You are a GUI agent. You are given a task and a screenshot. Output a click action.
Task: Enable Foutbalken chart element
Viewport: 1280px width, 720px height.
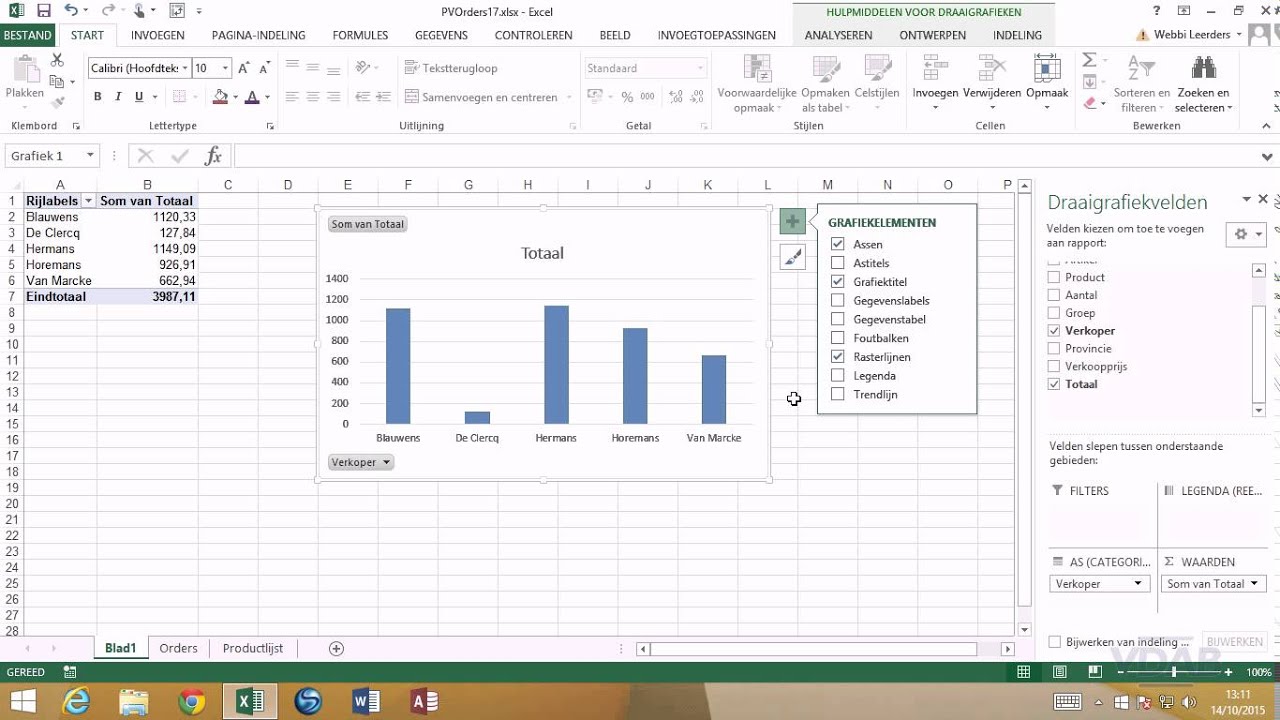click(838, 338)
